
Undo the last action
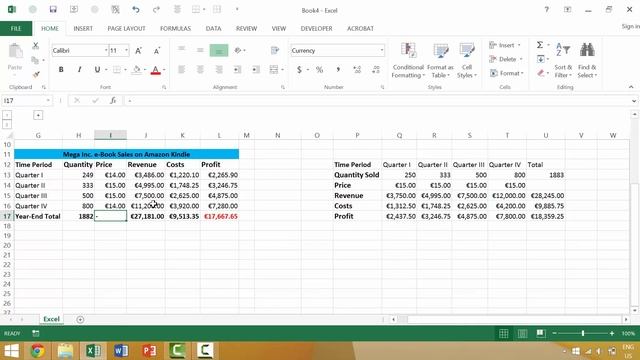coord(136,9)
